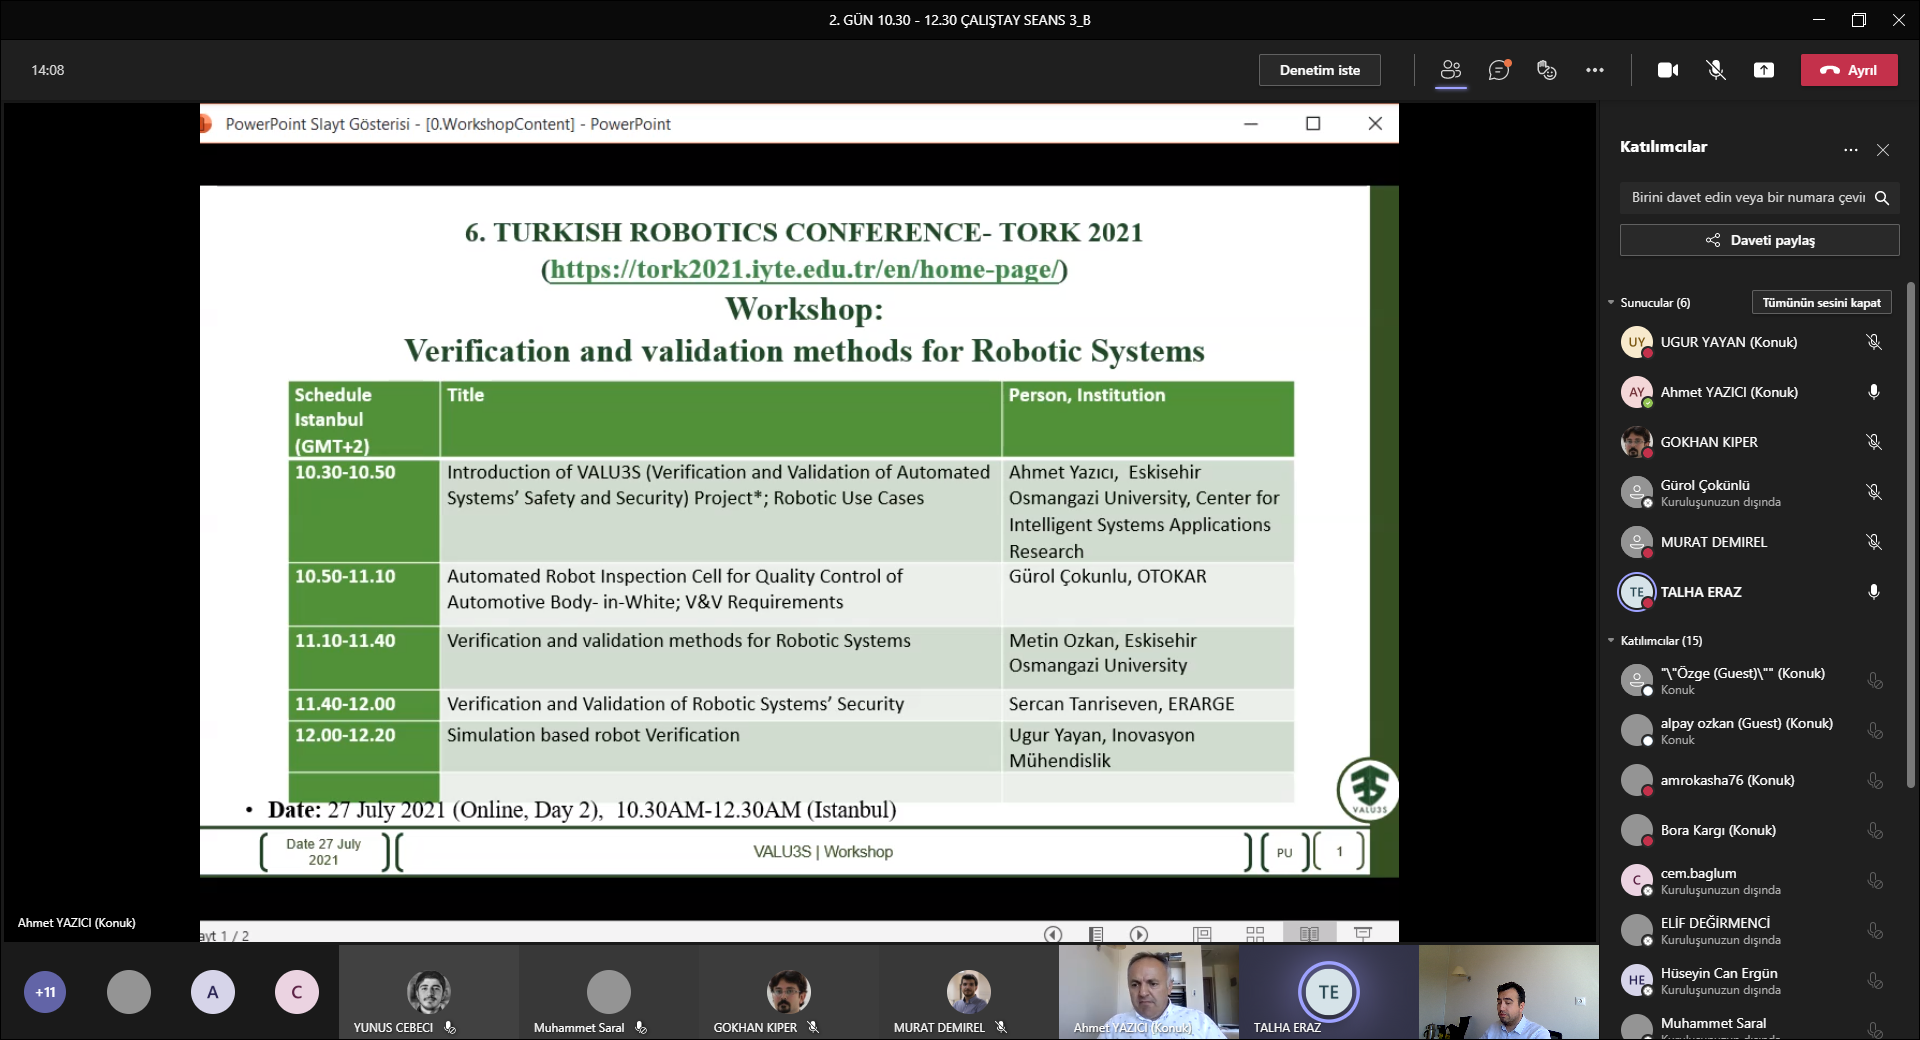
Task: Click cem.baglum attendee status icon
Action: coord(1875,881)
